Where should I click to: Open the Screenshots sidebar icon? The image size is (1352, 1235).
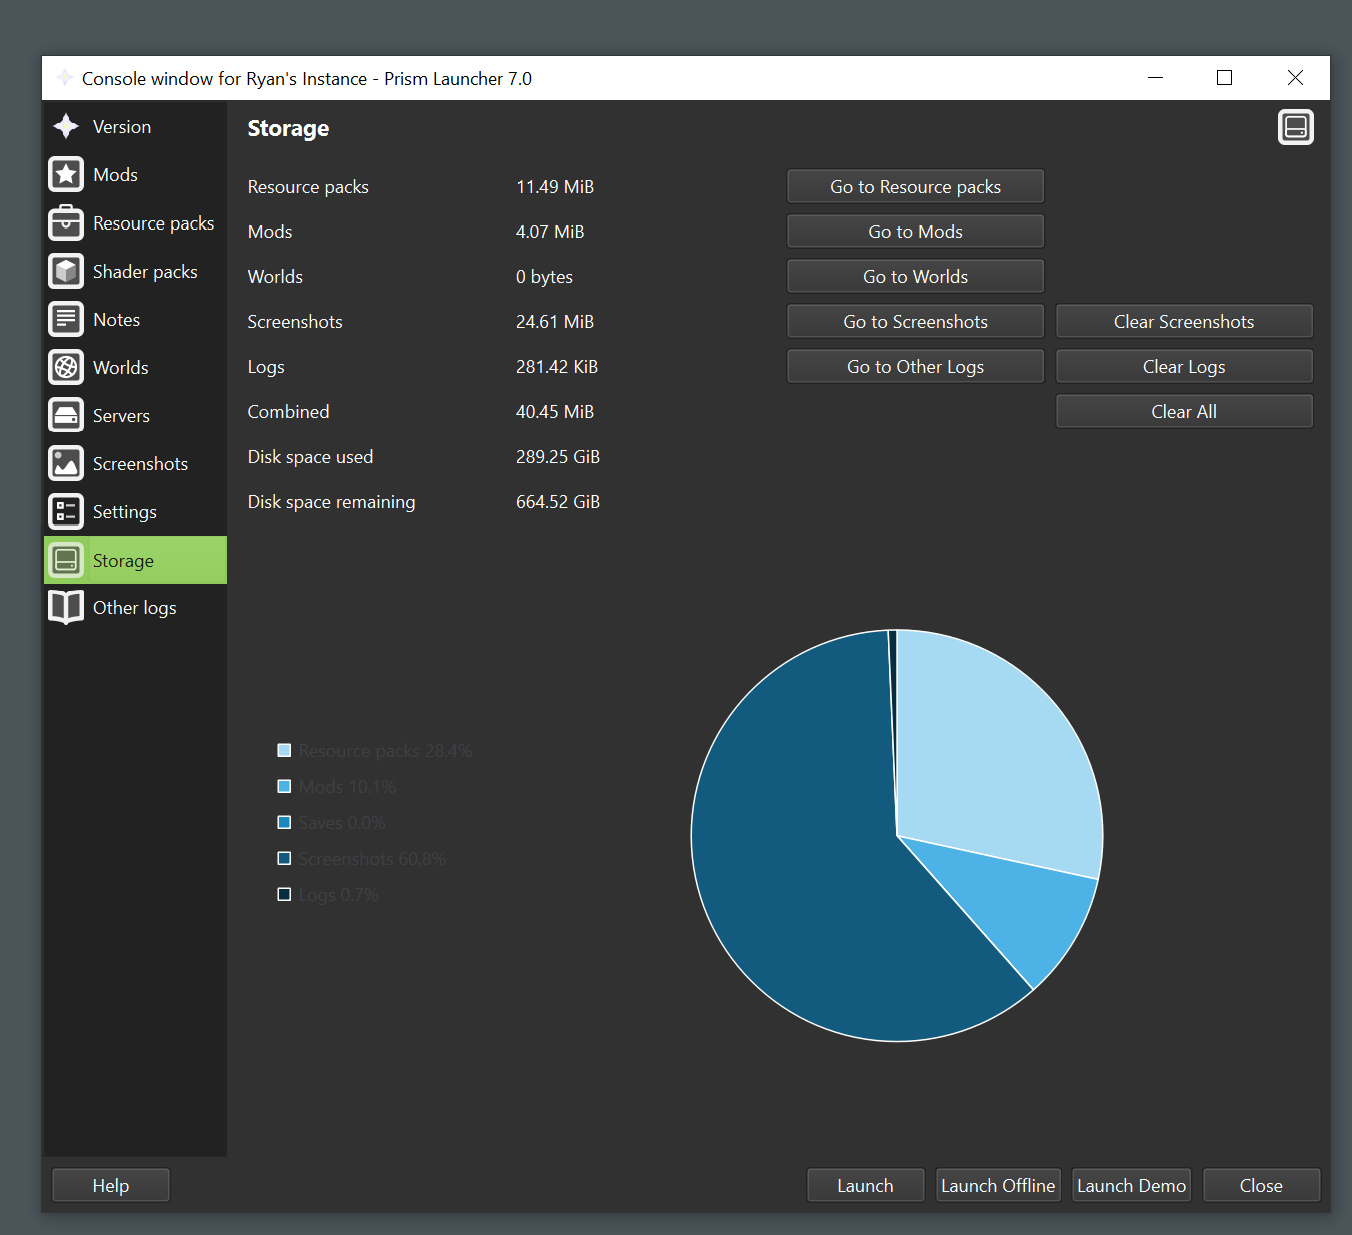click(65, 463)
